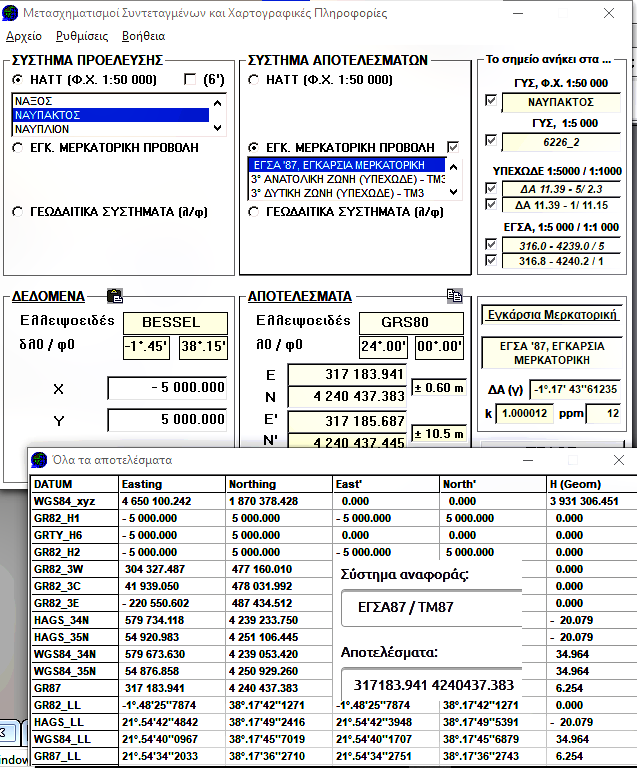
Task: Select source ΕΓΚ. ΜΕΡΚΑΤΟΡΙΚΗ ΠΡΟΒΟΛΗ radio button
Action: point(18,147)
